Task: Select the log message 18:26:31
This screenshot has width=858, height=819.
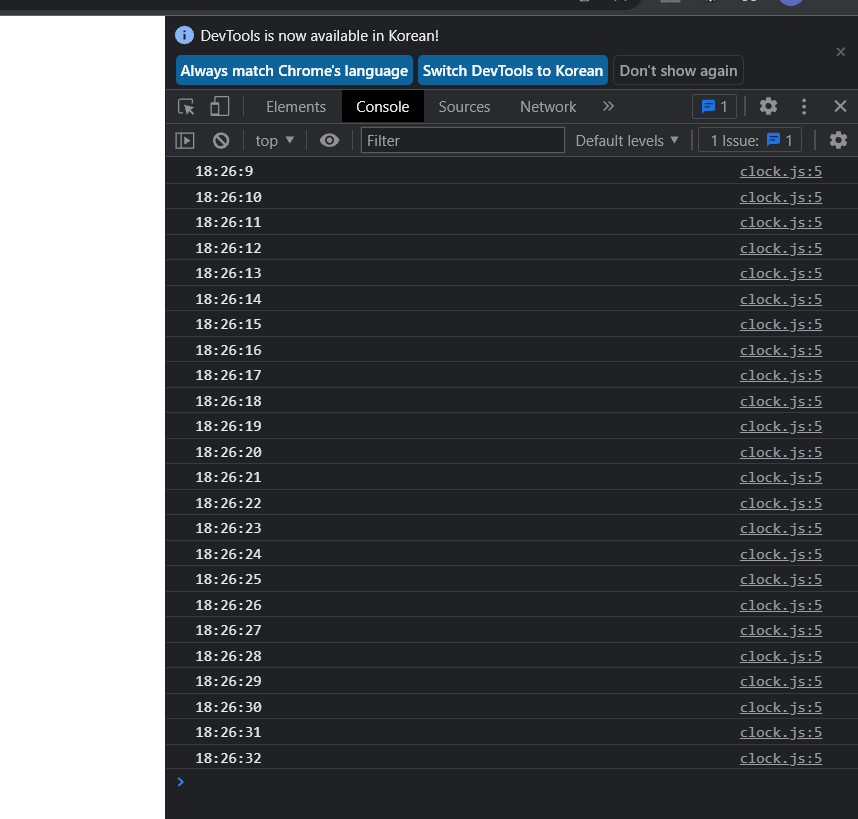Action: point(228,732)
